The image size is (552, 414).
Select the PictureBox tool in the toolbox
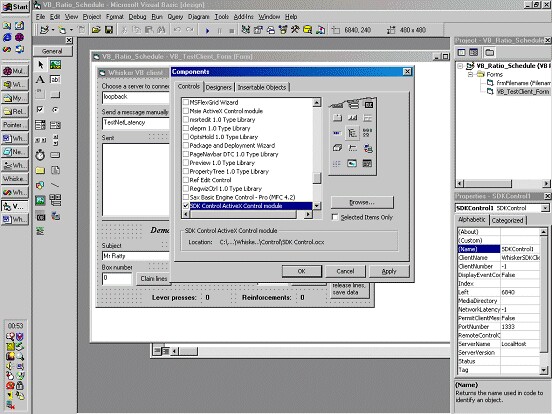[55, 65]
